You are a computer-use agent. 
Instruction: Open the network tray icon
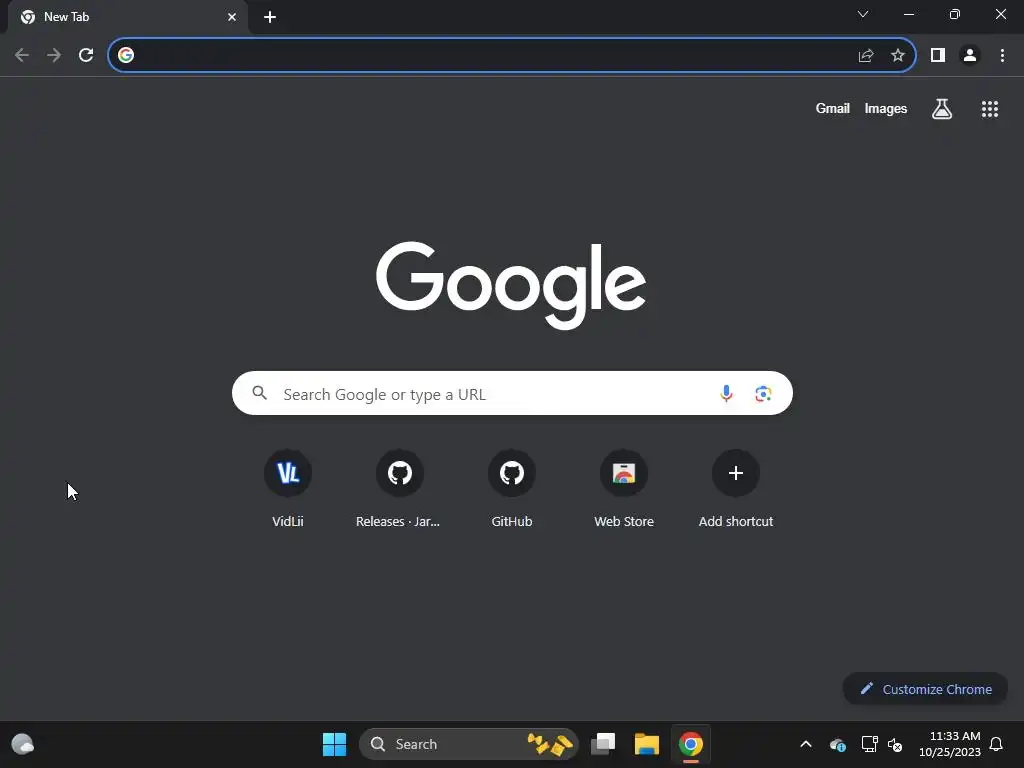869,744
